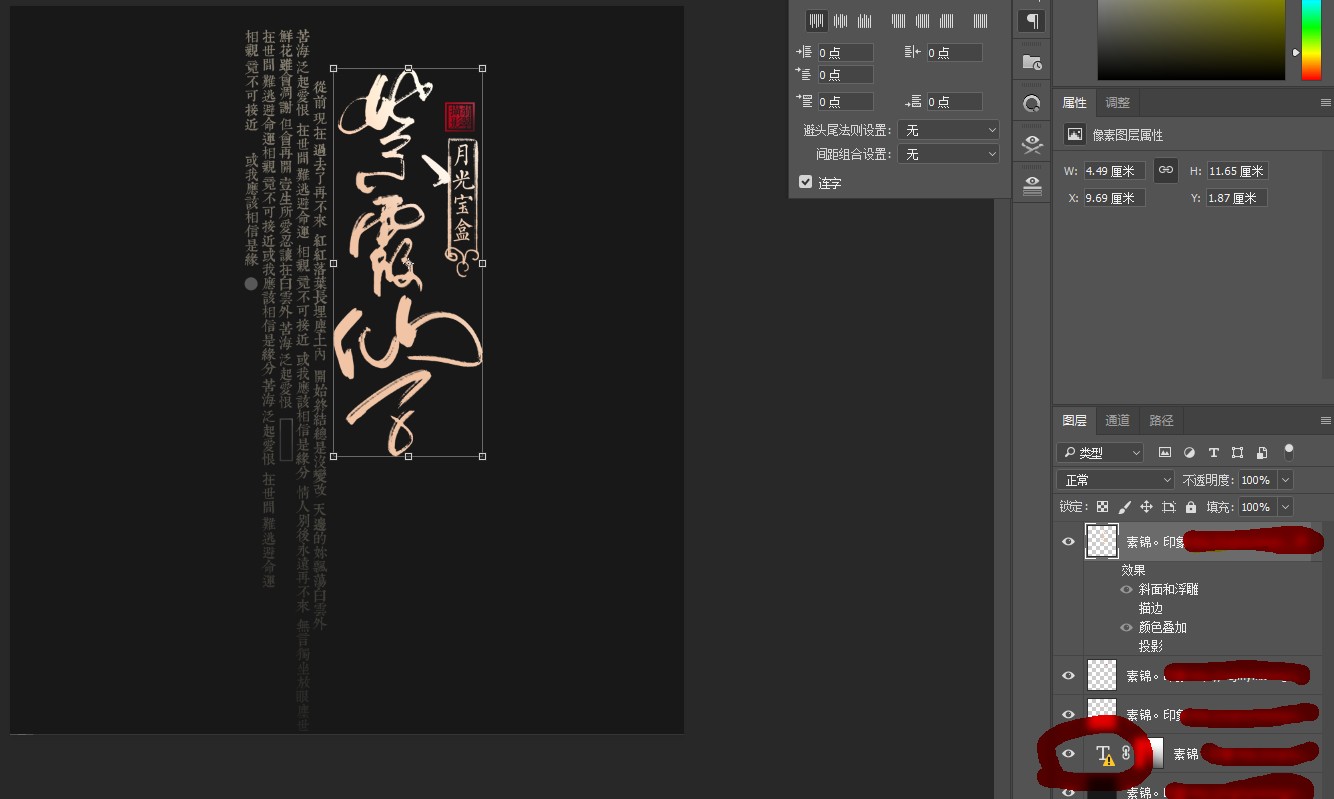Click the W width field
Image resolution: width=1334 pixels, height=799 pixels.
tap(1115, 171)
